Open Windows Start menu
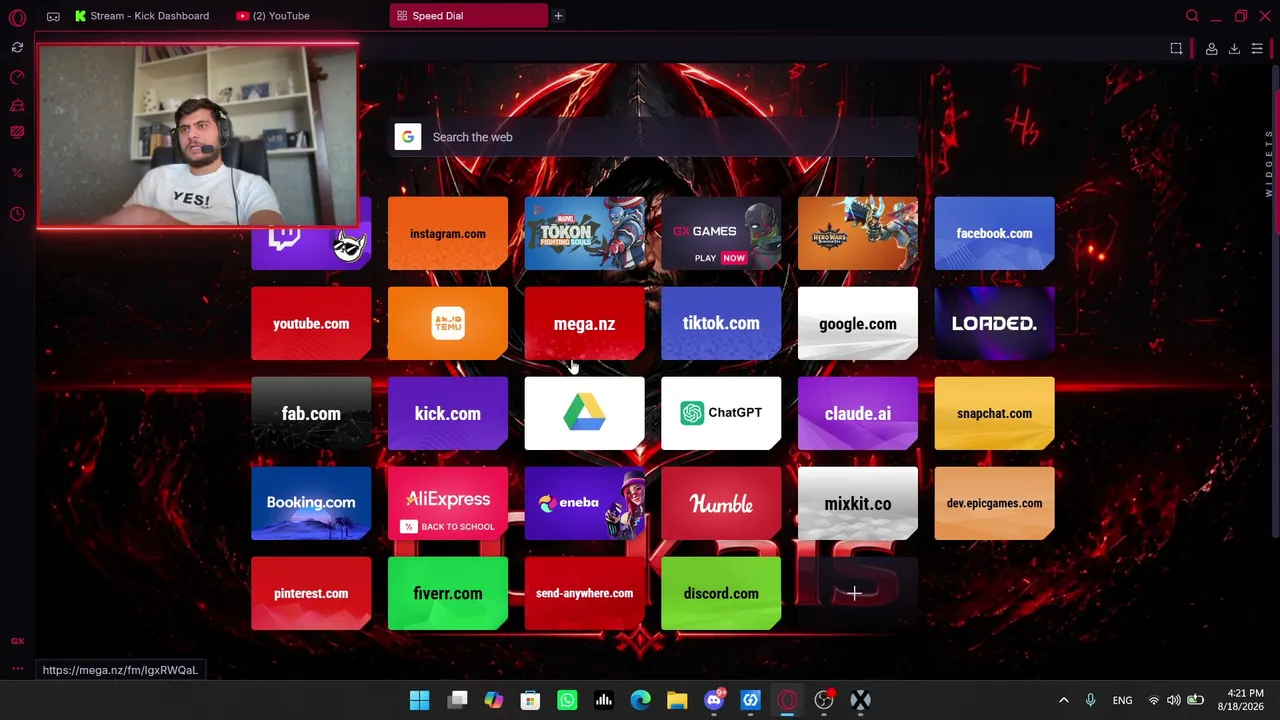The width and height of the screenshot is (1280, 720). (x=420, y=700)
